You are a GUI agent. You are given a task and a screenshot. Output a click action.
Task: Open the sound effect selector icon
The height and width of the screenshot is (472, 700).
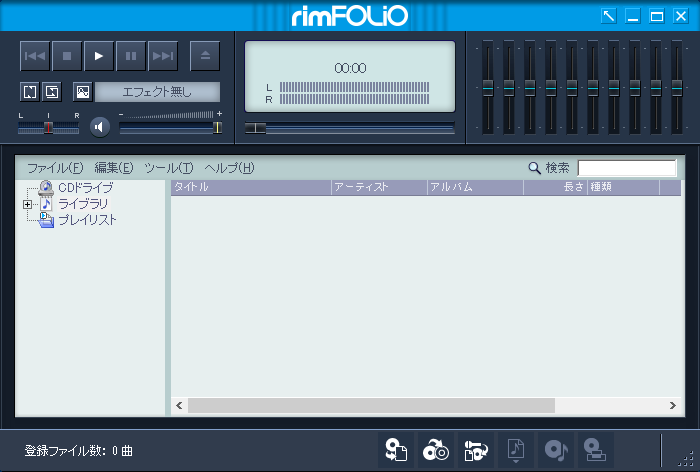point(83,92)
